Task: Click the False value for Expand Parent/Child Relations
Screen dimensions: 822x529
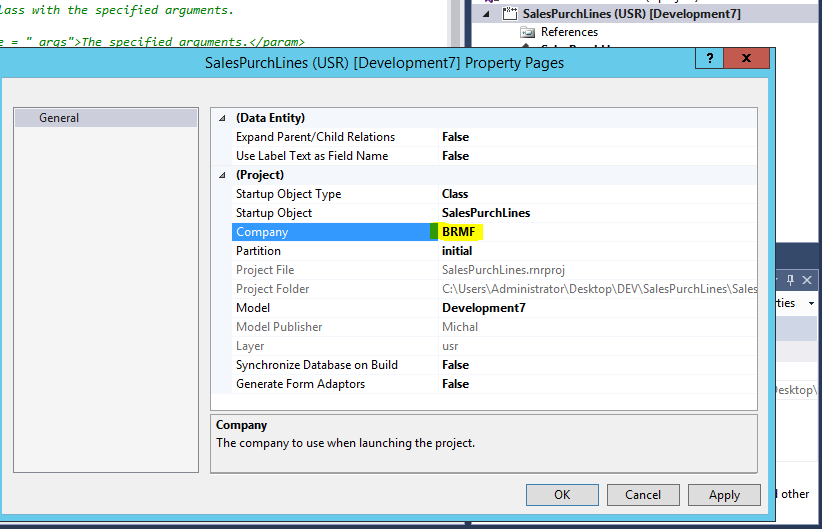Action: click(455, 137)
